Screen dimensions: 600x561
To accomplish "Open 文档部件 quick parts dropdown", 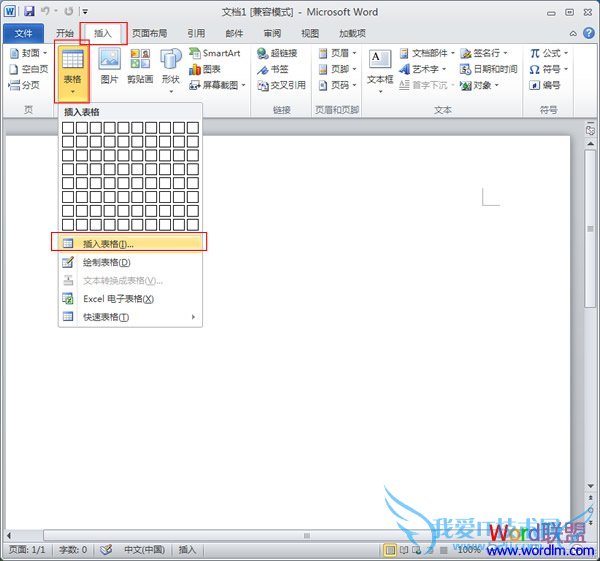I will pos(426,53).
